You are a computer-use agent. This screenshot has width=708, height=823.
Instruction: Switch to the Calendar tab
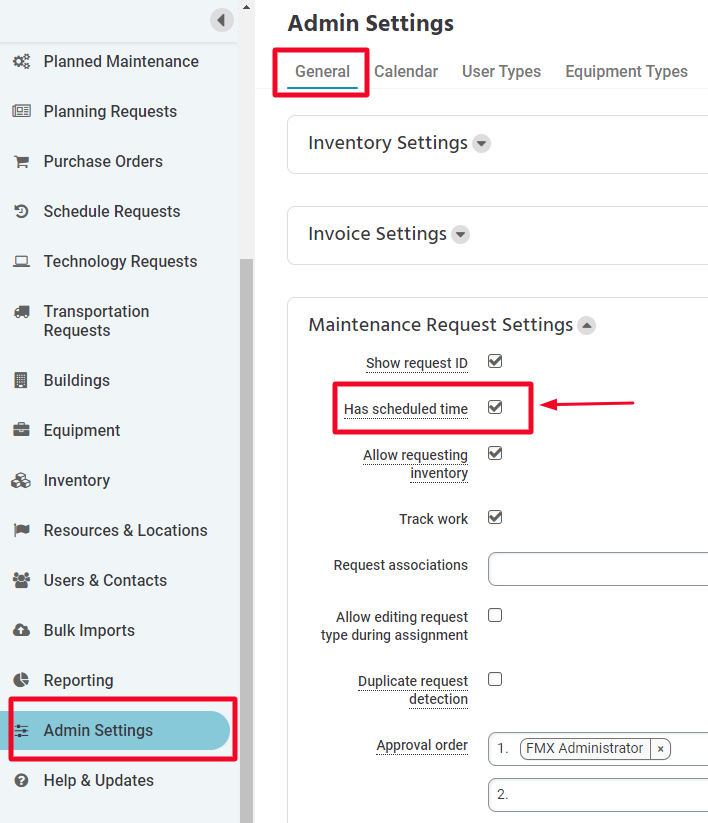coord(406,71)
